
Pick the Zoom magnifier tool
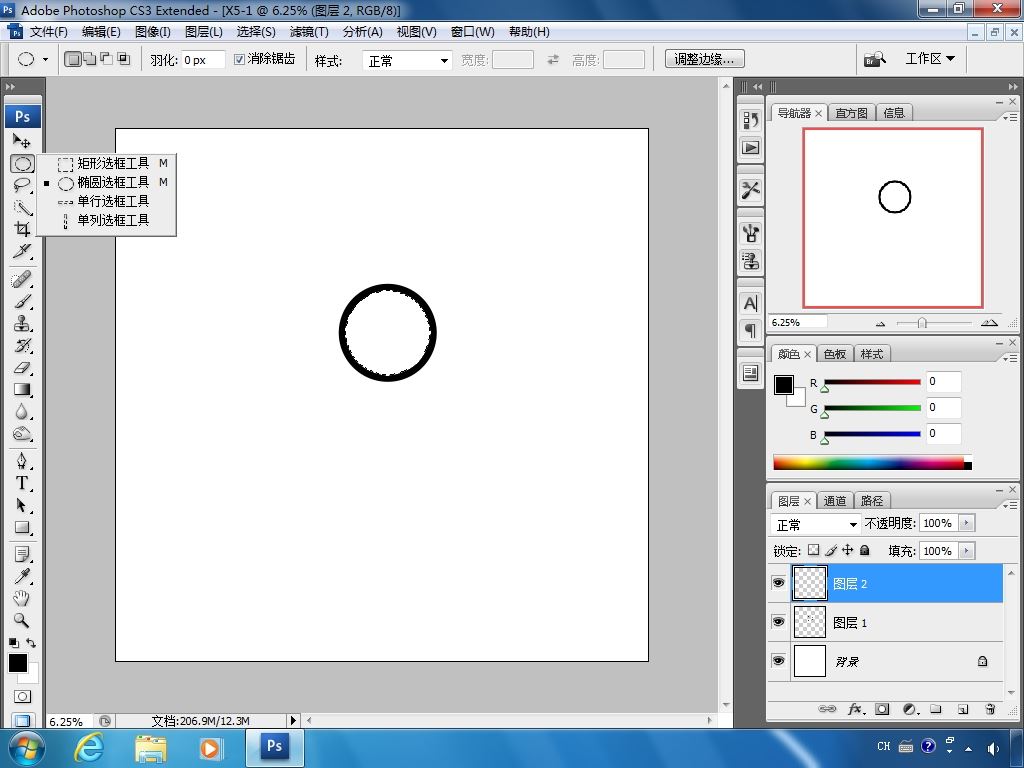22,620
